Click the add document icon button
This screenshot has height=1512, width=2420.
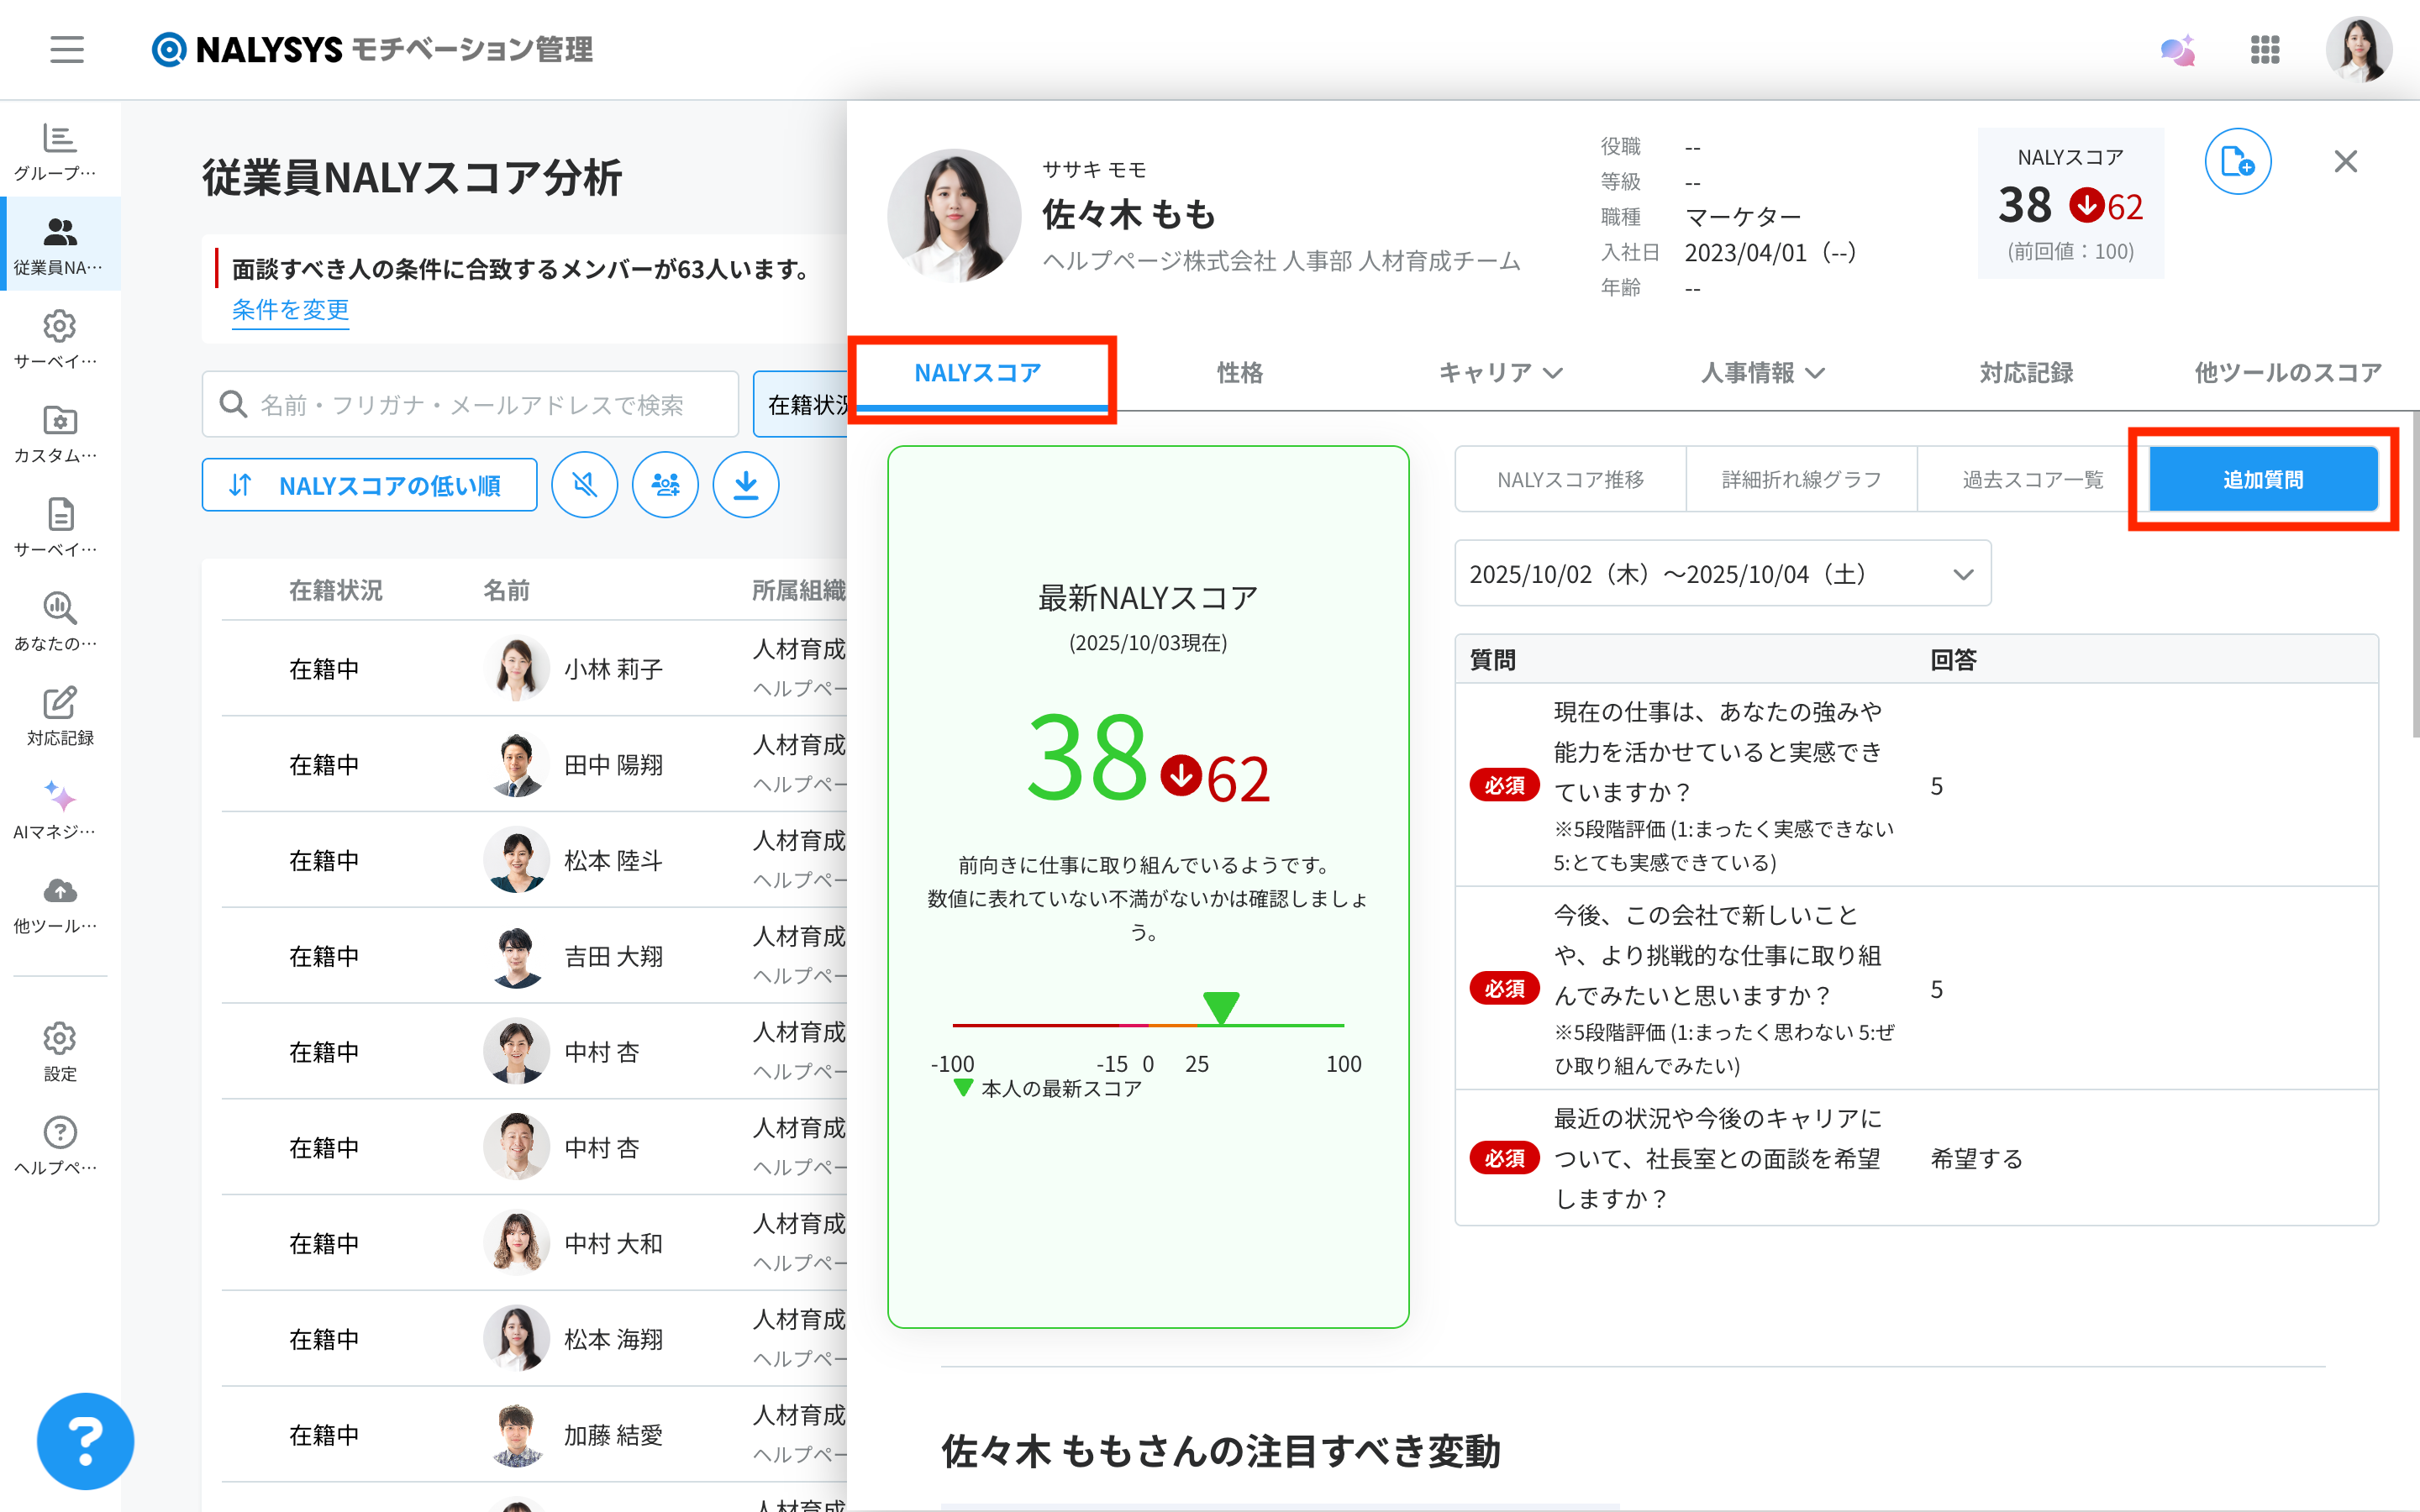[x=2237, y=161]
